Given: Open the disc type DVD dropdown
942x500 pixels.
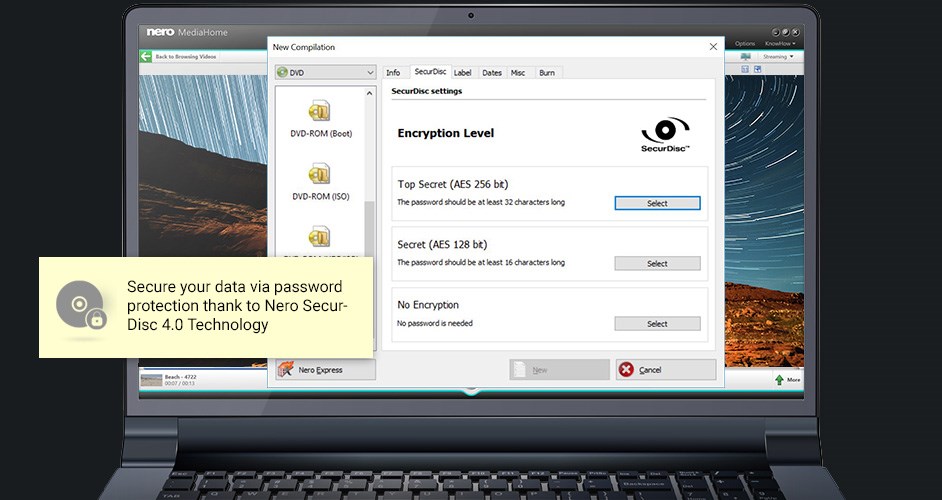Looking at the screenshot, I should [x=326, y=72].
